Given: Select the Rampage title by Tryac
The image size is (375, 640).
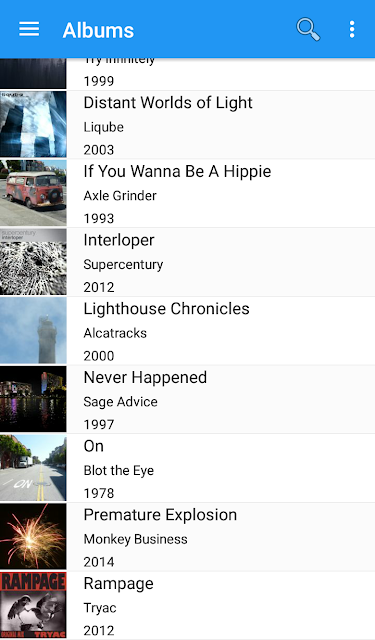Looking at the screenshot, I should tap(118, 584).
